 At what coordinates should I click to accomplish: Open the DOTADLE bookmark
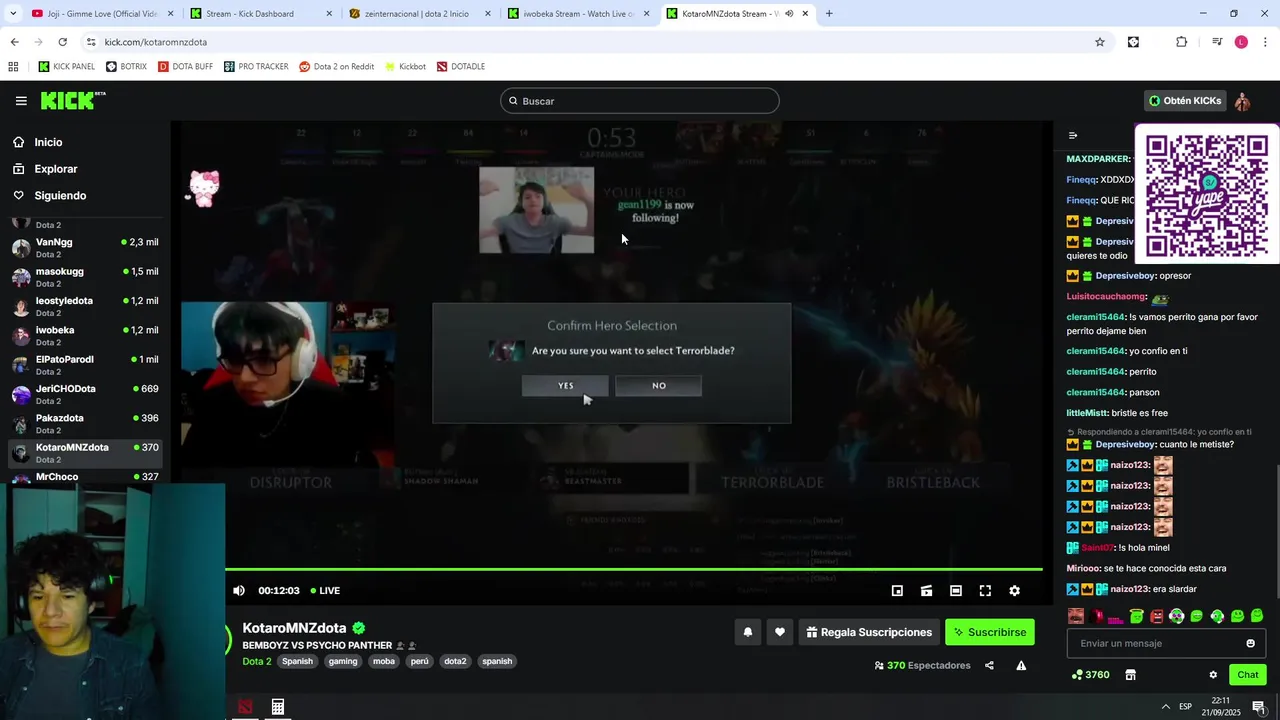(x=461, y=67)
